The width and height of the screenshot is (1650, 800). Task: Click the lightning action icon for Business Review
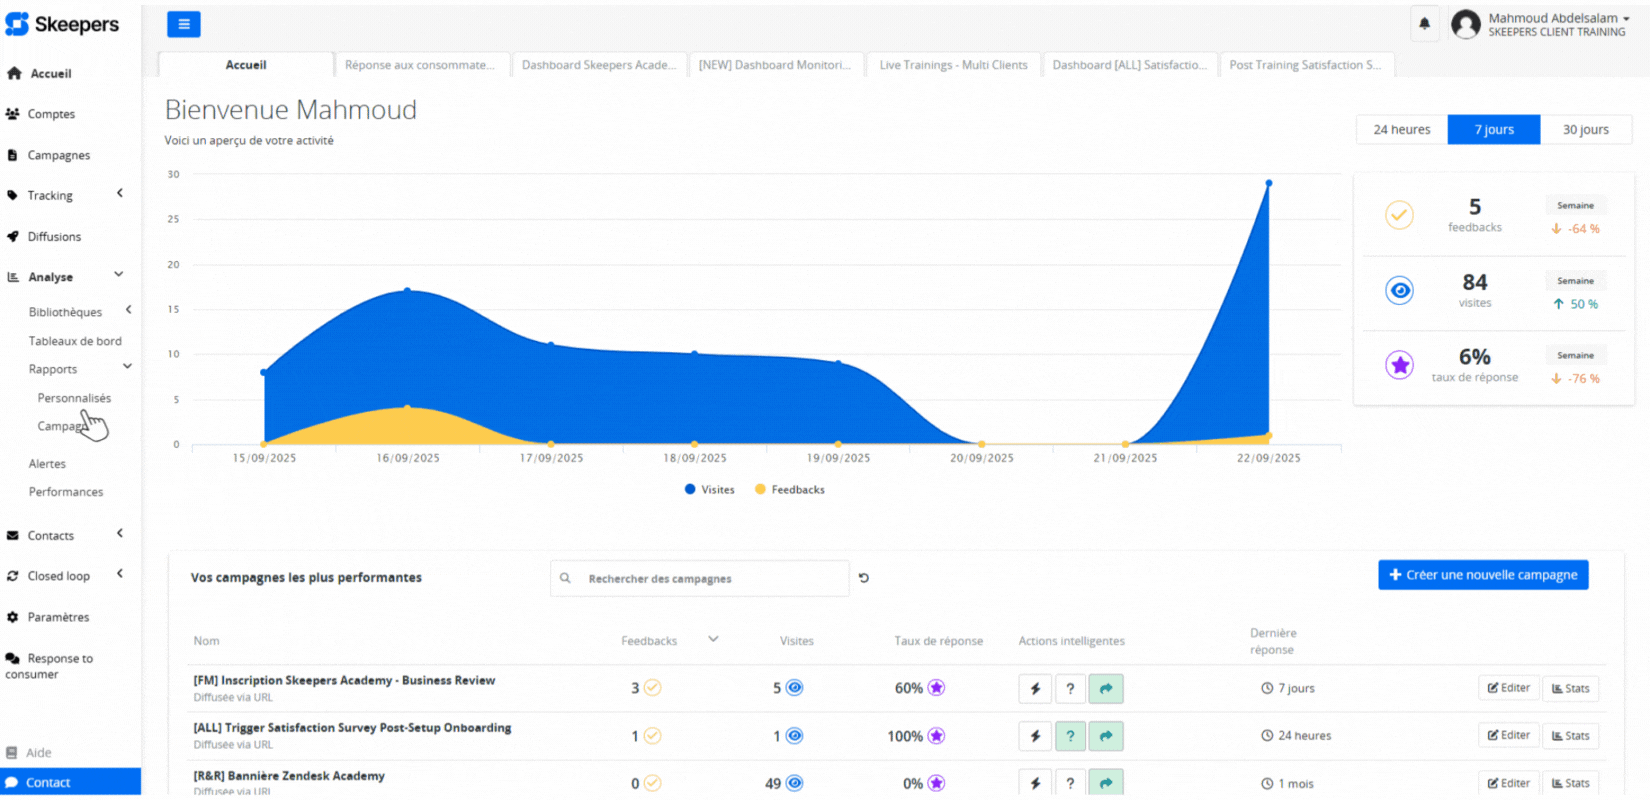tap(1035, 688)
